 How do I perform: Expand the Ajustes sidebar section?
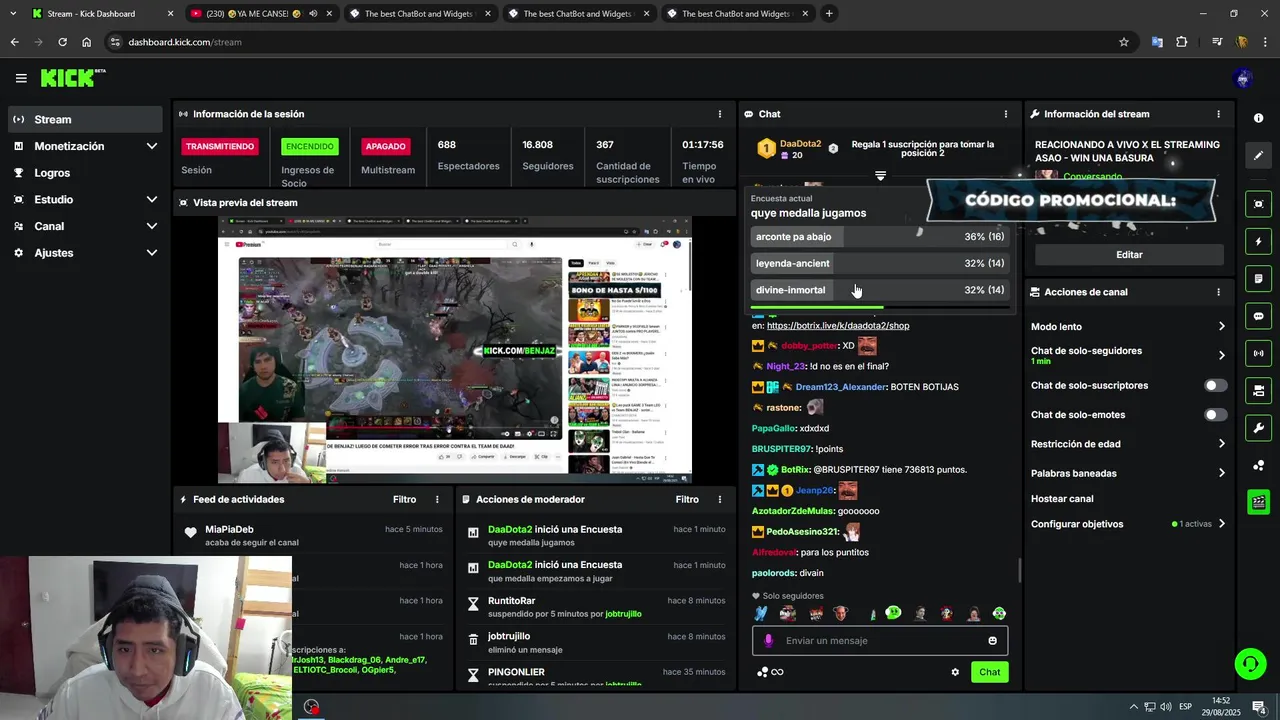(x=152, y=253)
